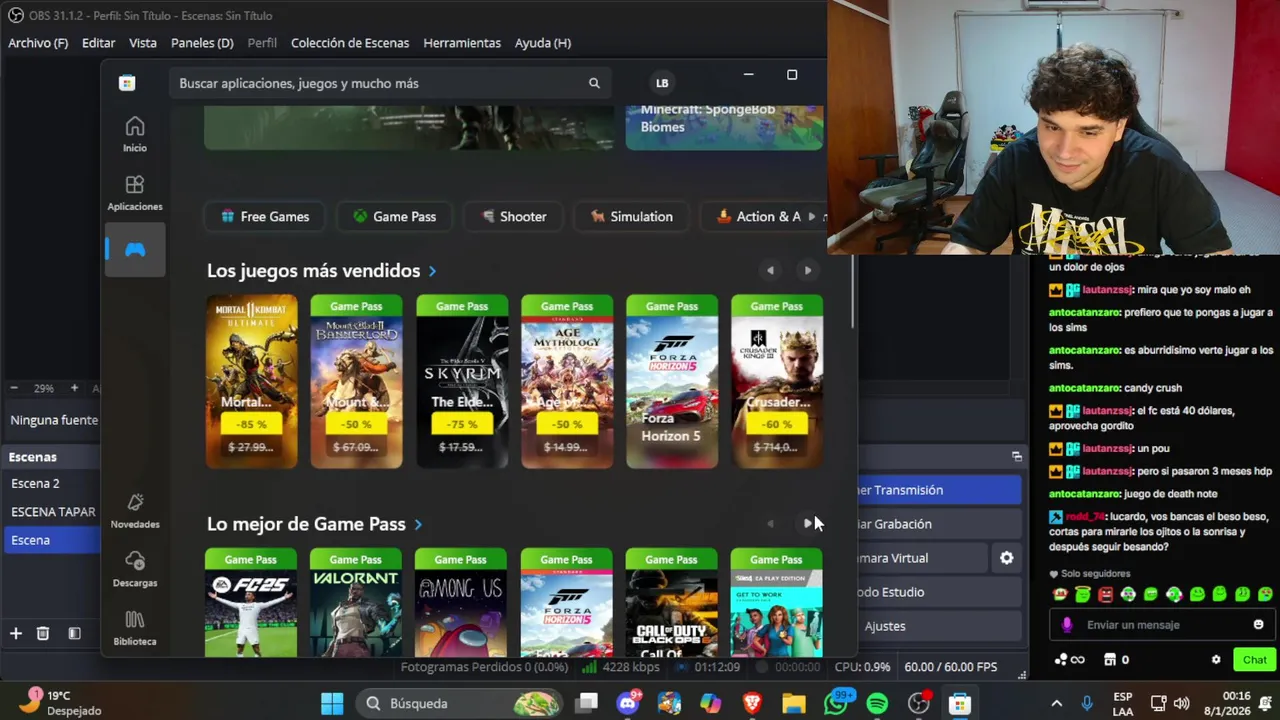Add a new scene in OBS

tap(16, 633)
